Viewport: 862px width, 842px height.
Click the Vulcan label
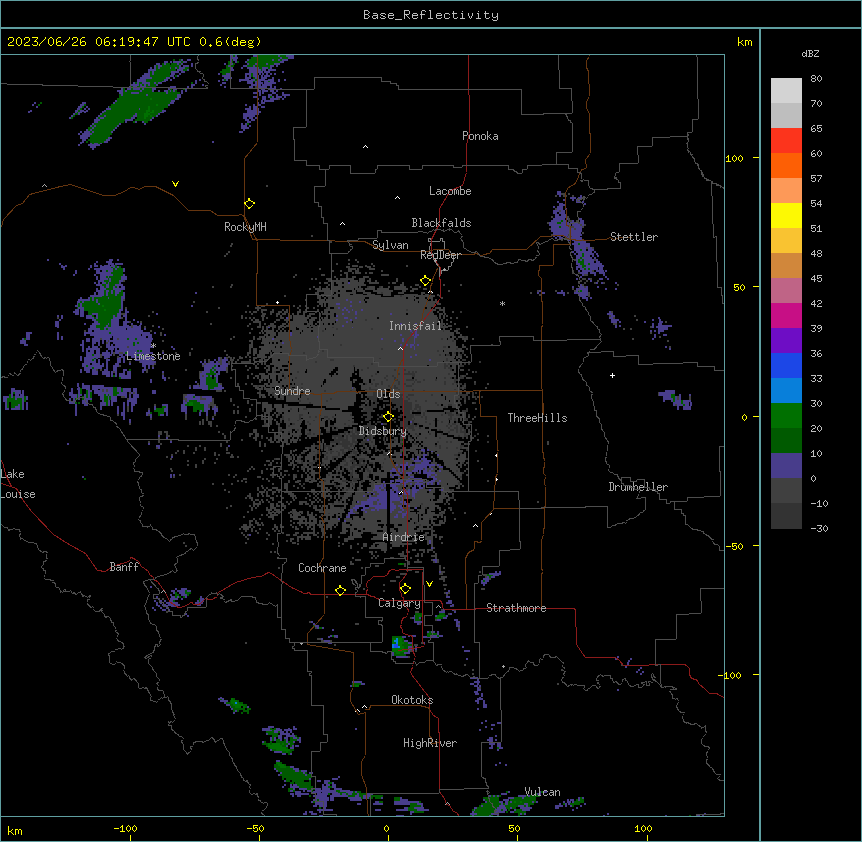pos(542,792)
